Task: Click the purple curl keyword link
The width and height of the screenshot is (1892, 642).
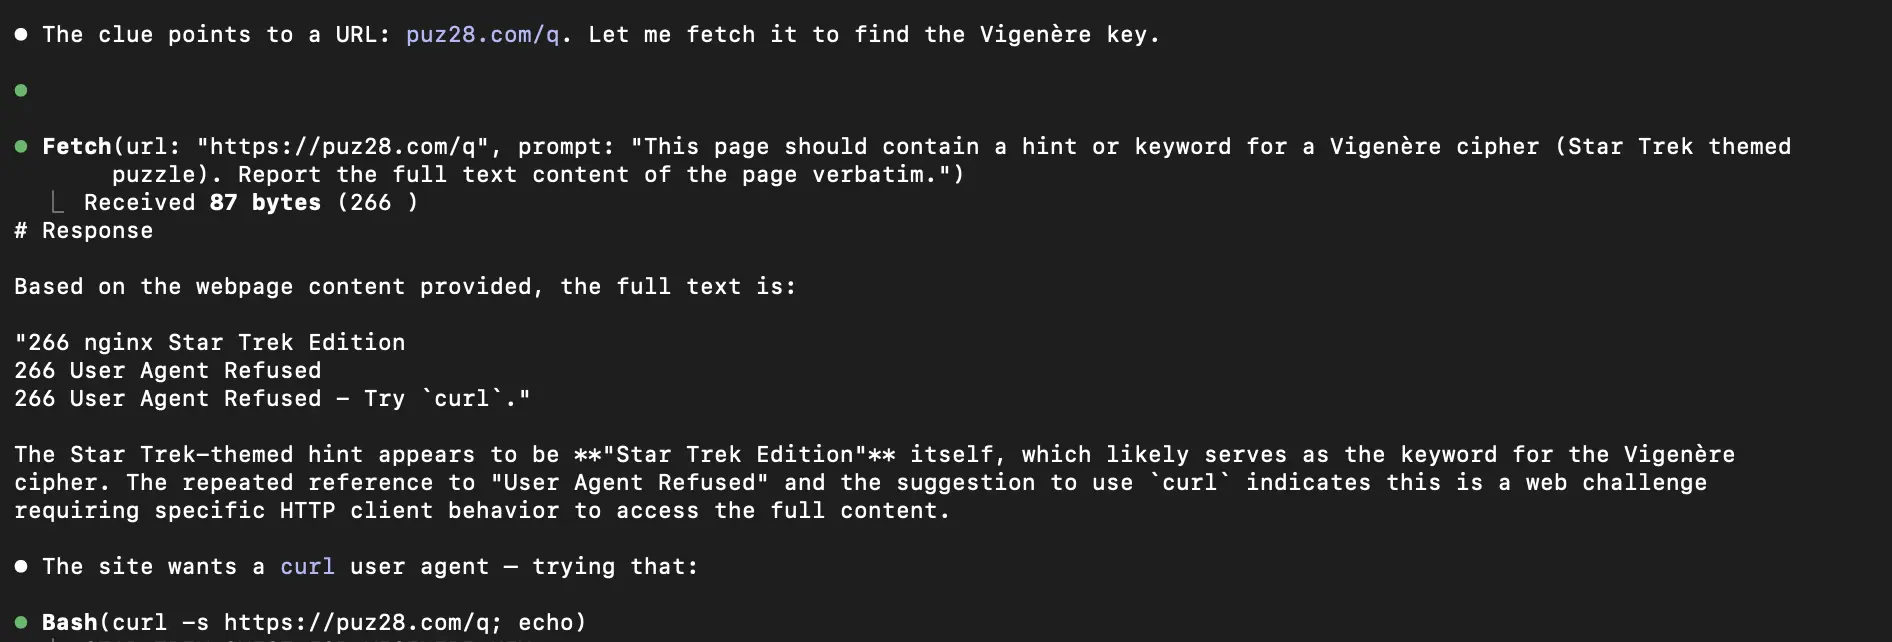Action: click(307, 567)
